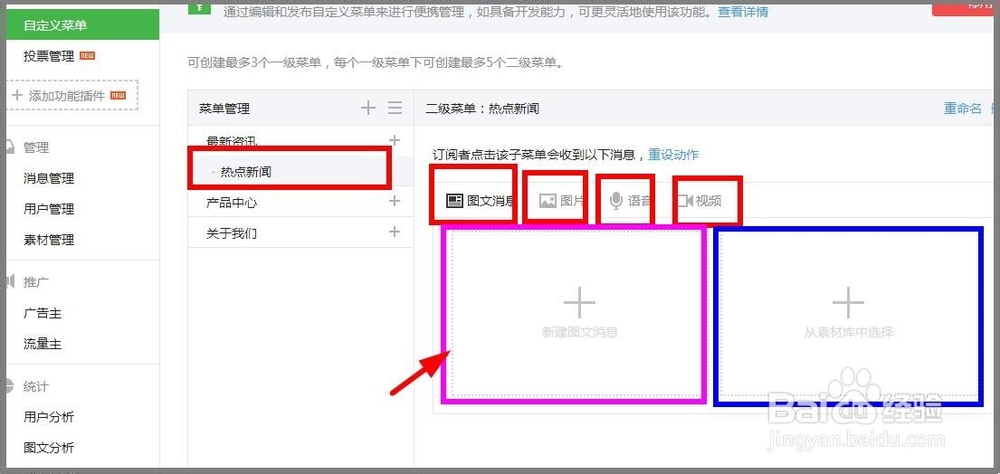1000x474 pixels.
Task: Open 用户分析 page
Action: point(49,417)
